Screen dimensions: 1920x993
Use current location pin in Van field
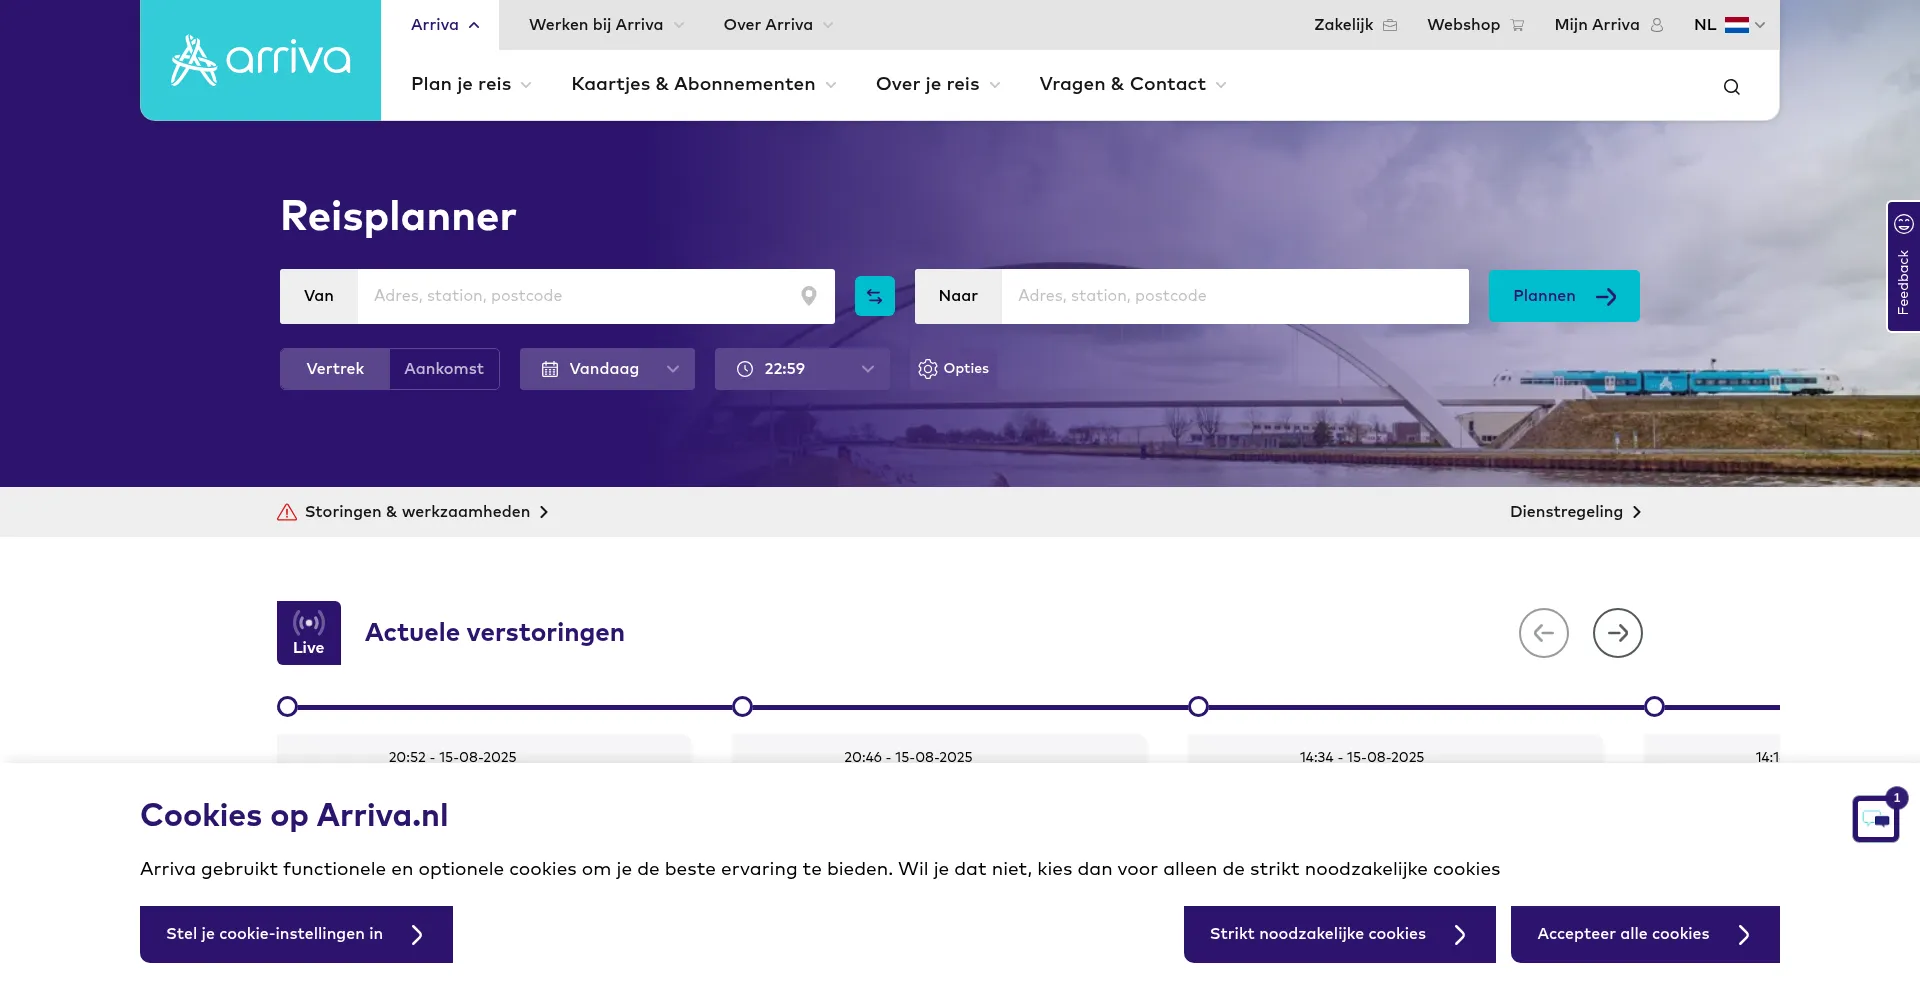[809, 296]
